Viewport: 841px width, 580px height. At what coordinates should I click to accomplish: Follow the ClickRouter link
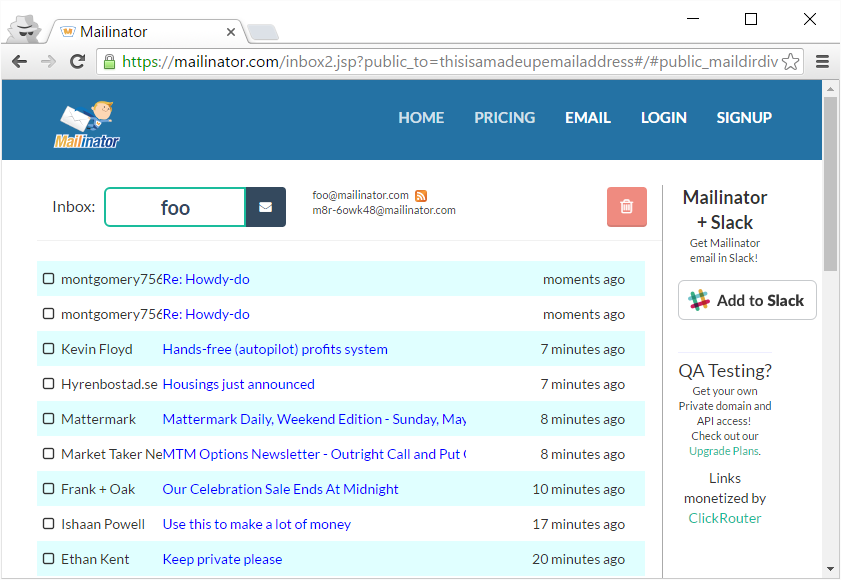(725, 518)
